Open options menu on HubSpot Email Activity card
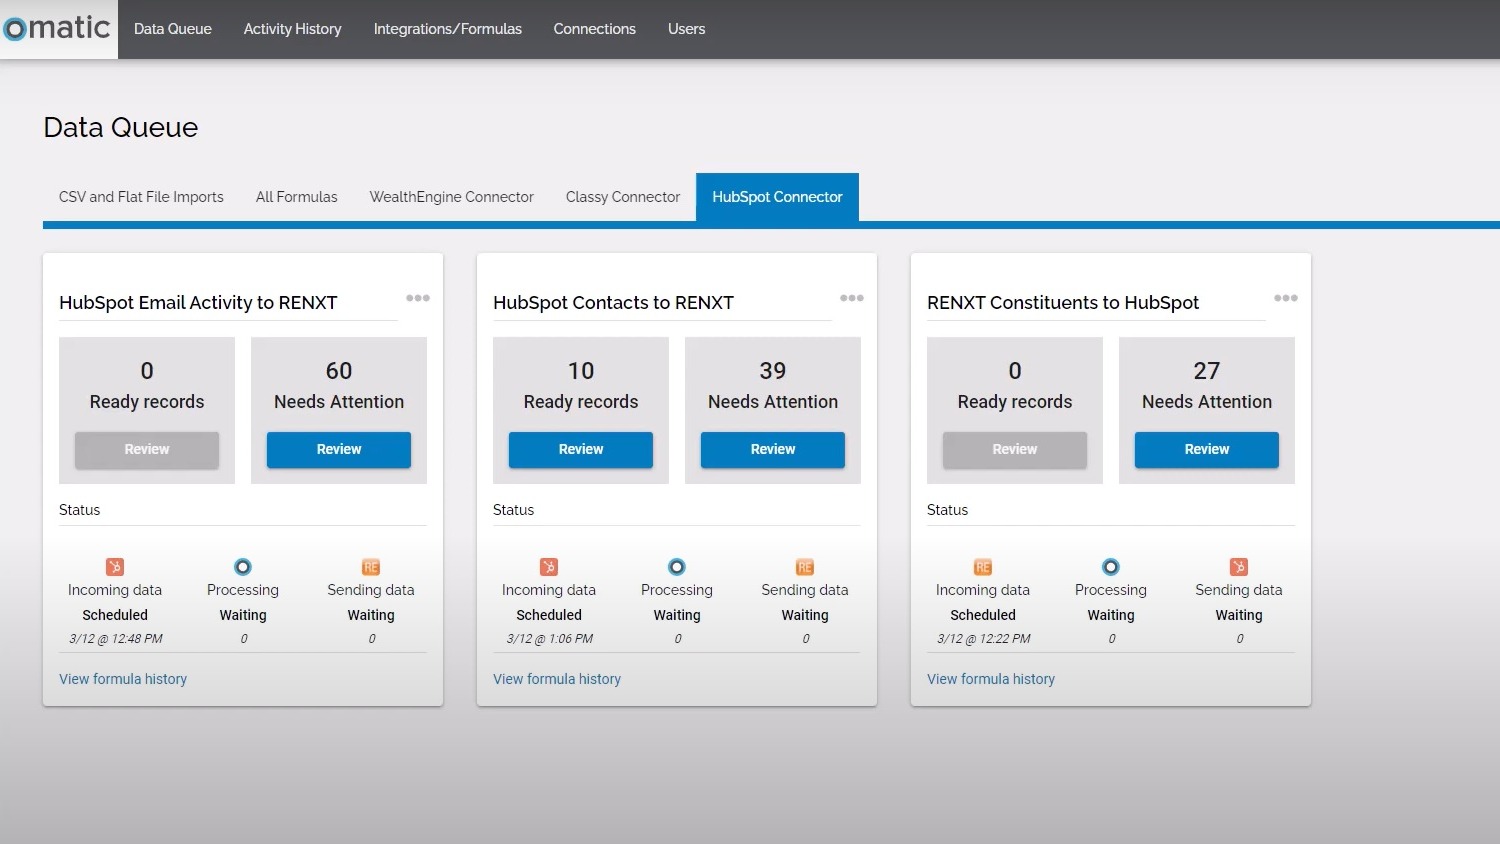 [x=418, y=297]
